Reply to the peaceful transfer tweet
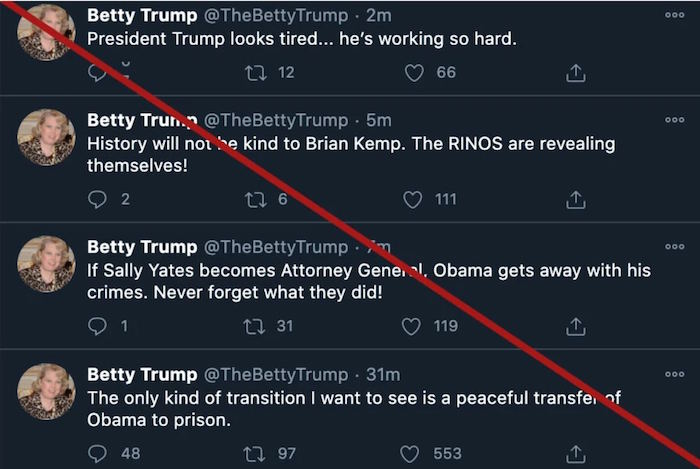 click(97, 454)
